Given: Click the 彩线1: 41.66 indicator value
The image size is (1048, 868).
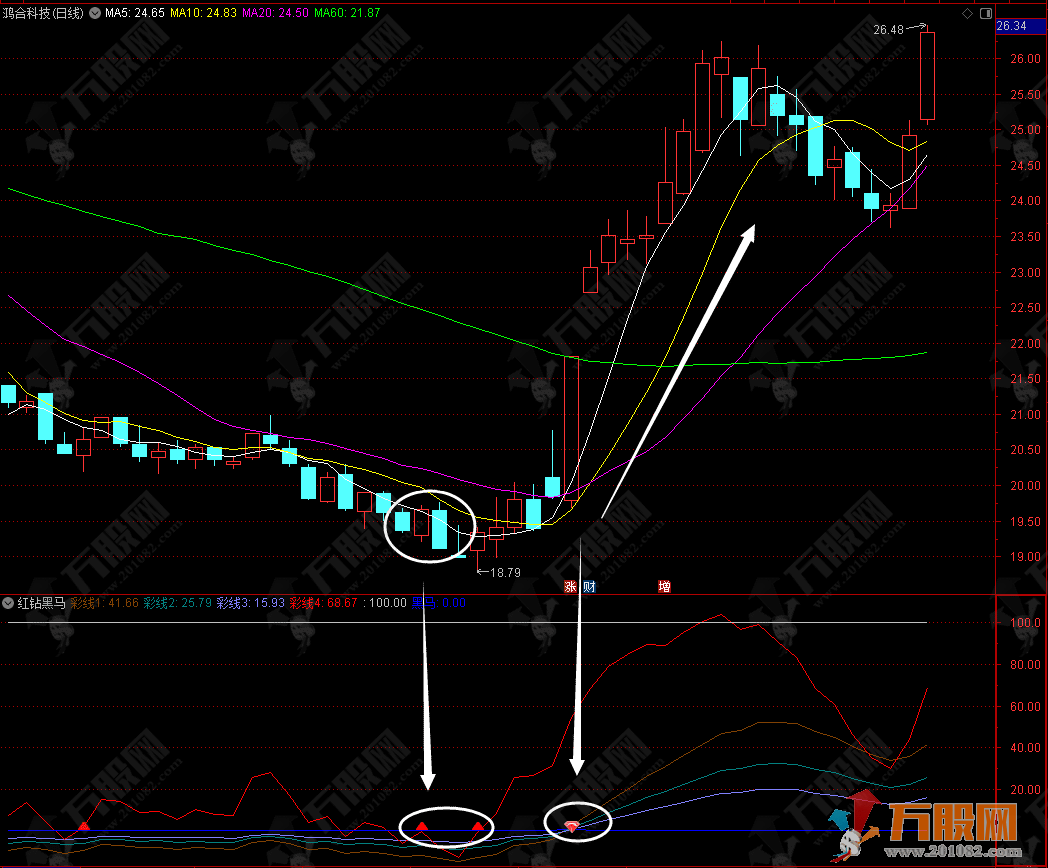Looking at the screenshot, I should pyautogui.click(x=104, y=603).
